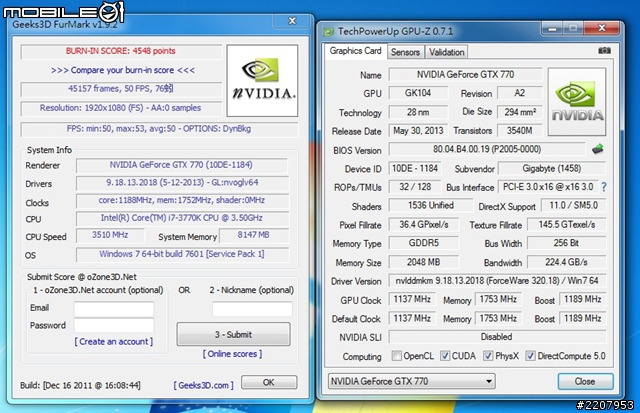Click the GPU Clock field 1137 MHz
Image resolution: width=640 pixels, height=413 pixels.
[412, 300]
